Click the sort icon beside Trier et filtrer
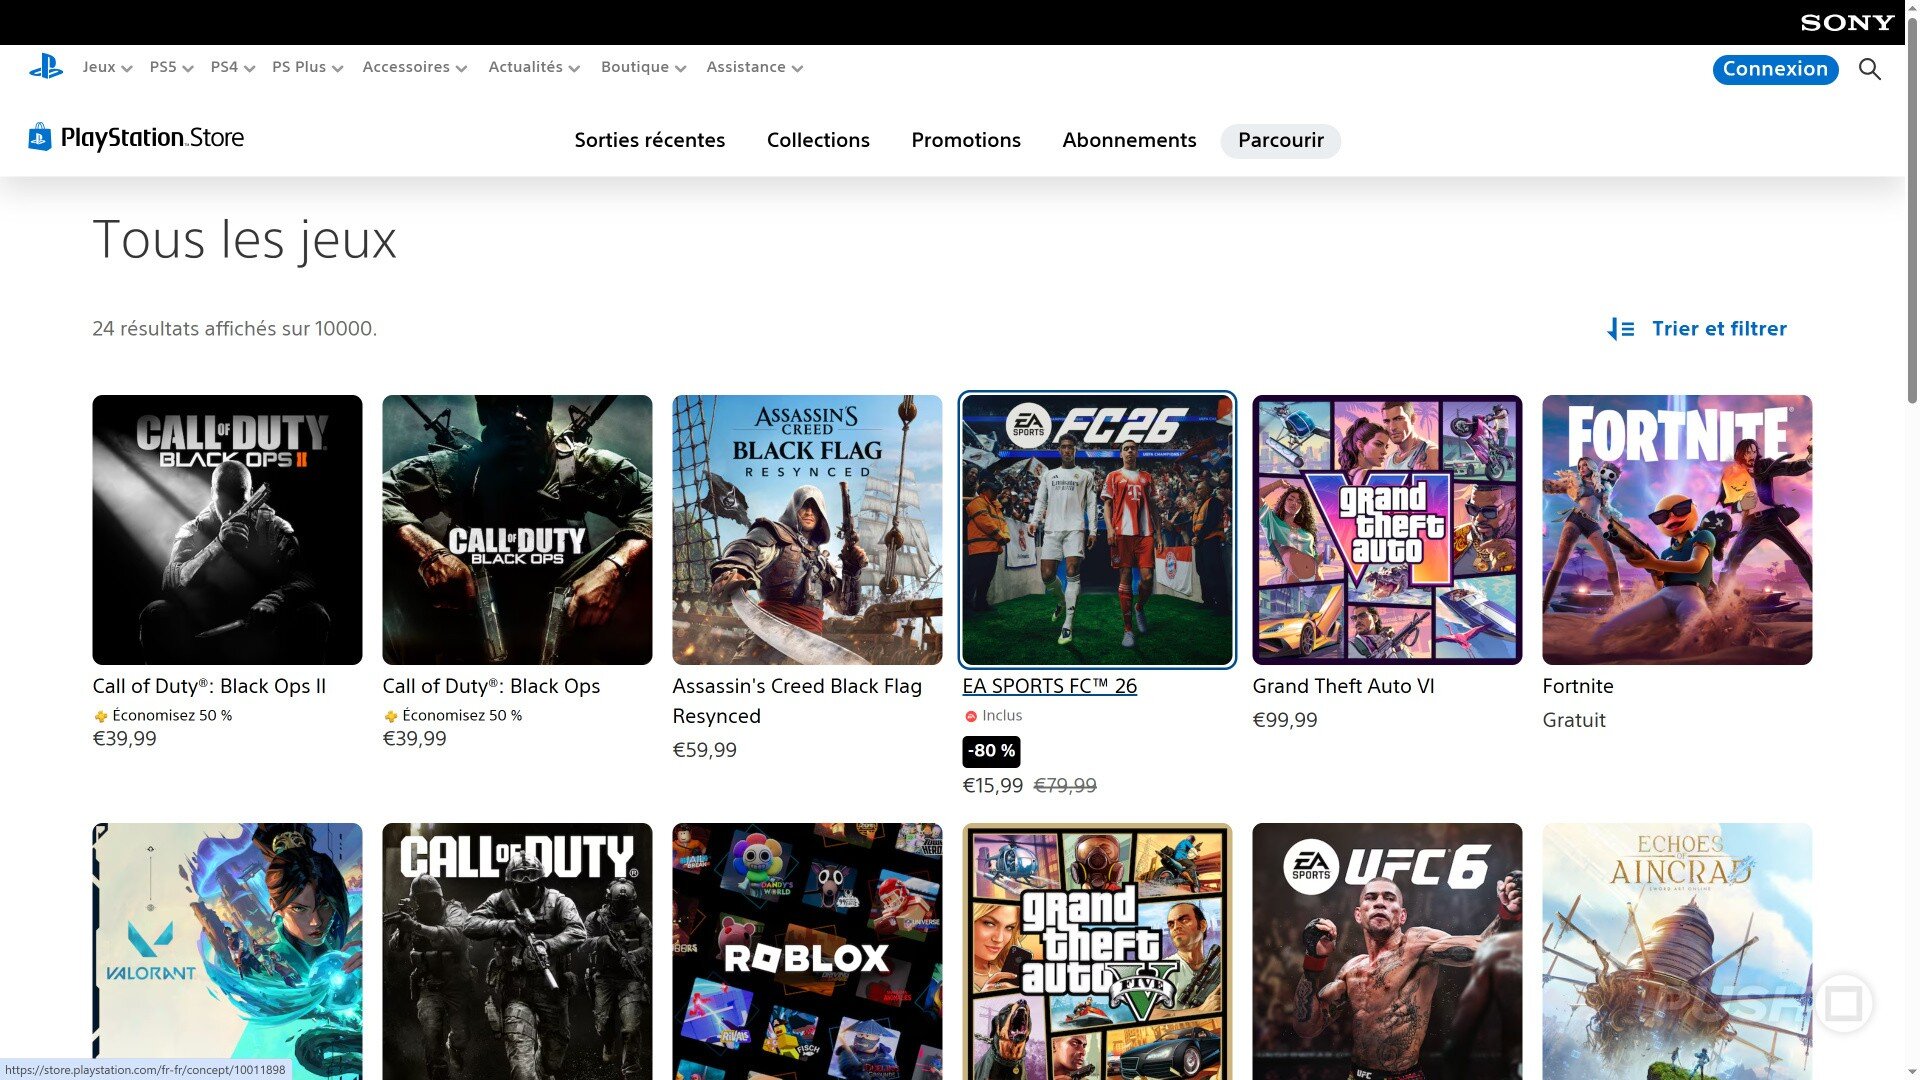 [x=1620, y=329]
